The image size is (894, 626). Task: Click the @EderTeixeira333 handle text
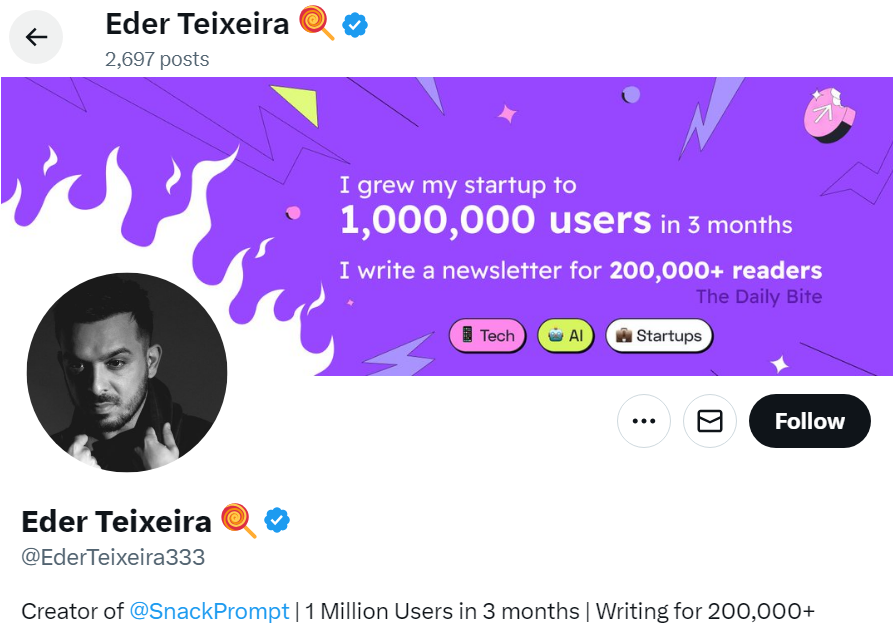click(113, 557)
